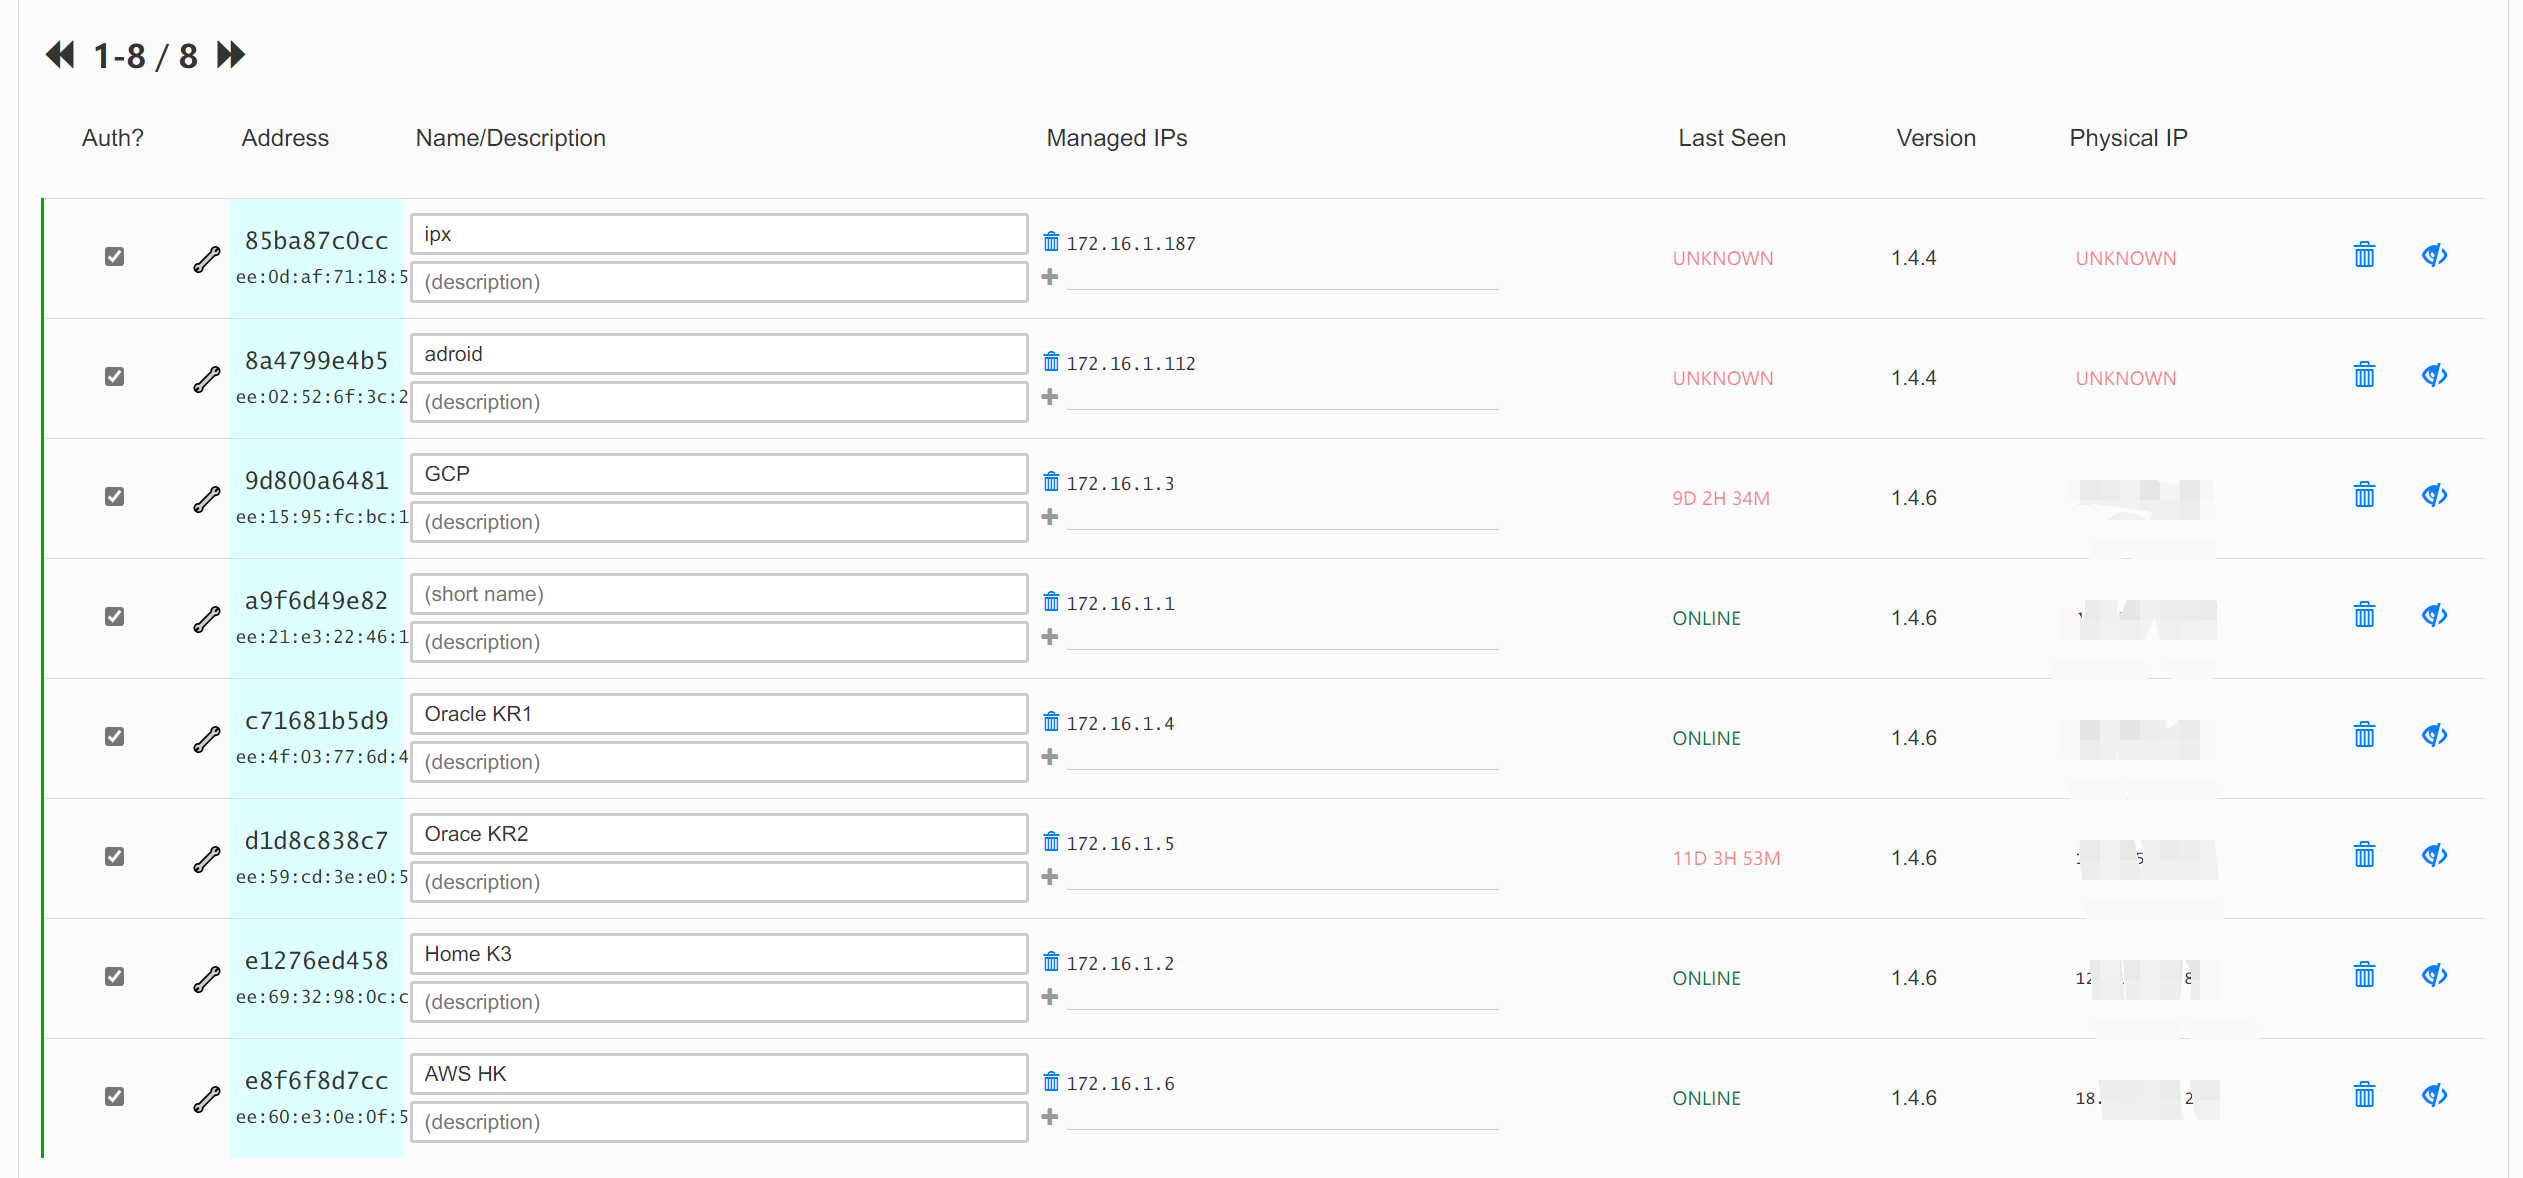Screen dimensions: 2523x1178
Task: Reveal physical IP for device a9f6d49e82
Action: [2434, 615]
